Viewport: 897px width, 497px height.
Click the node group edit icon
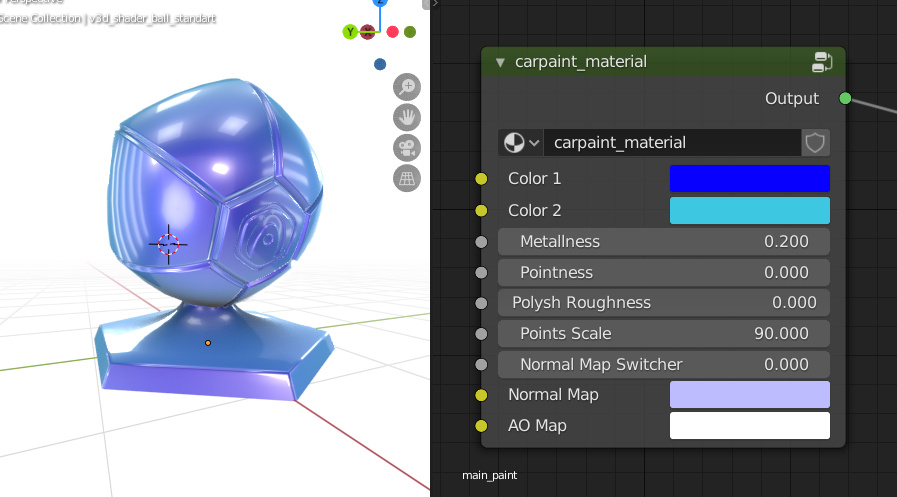click(821, 62)
